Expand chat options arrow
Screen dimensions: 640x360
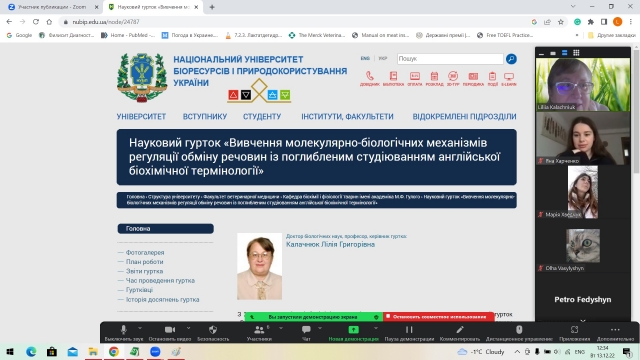[x=320, y=328]
